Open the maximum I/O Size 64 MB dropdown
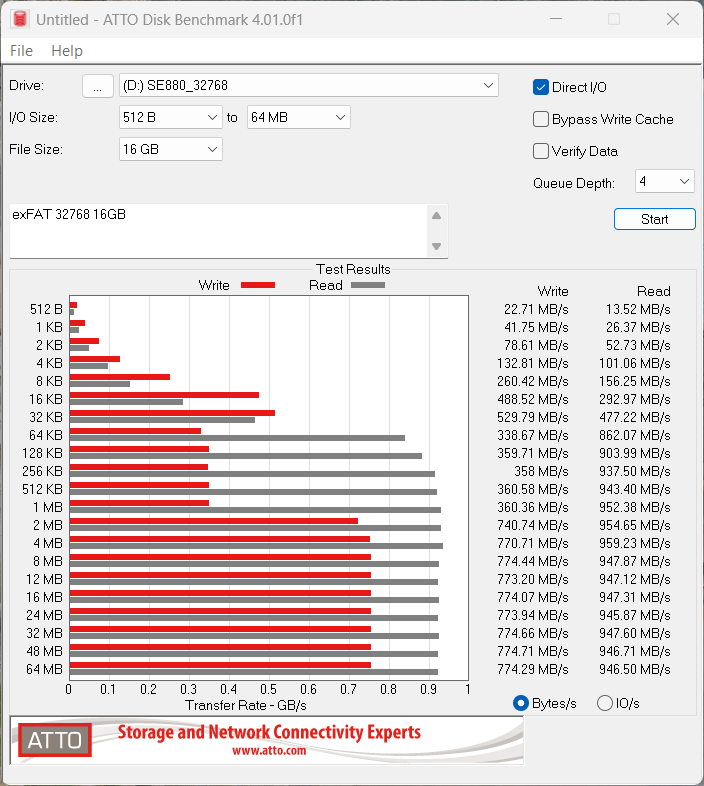This screenshot has height=786, width=704. tap(298, 117)
